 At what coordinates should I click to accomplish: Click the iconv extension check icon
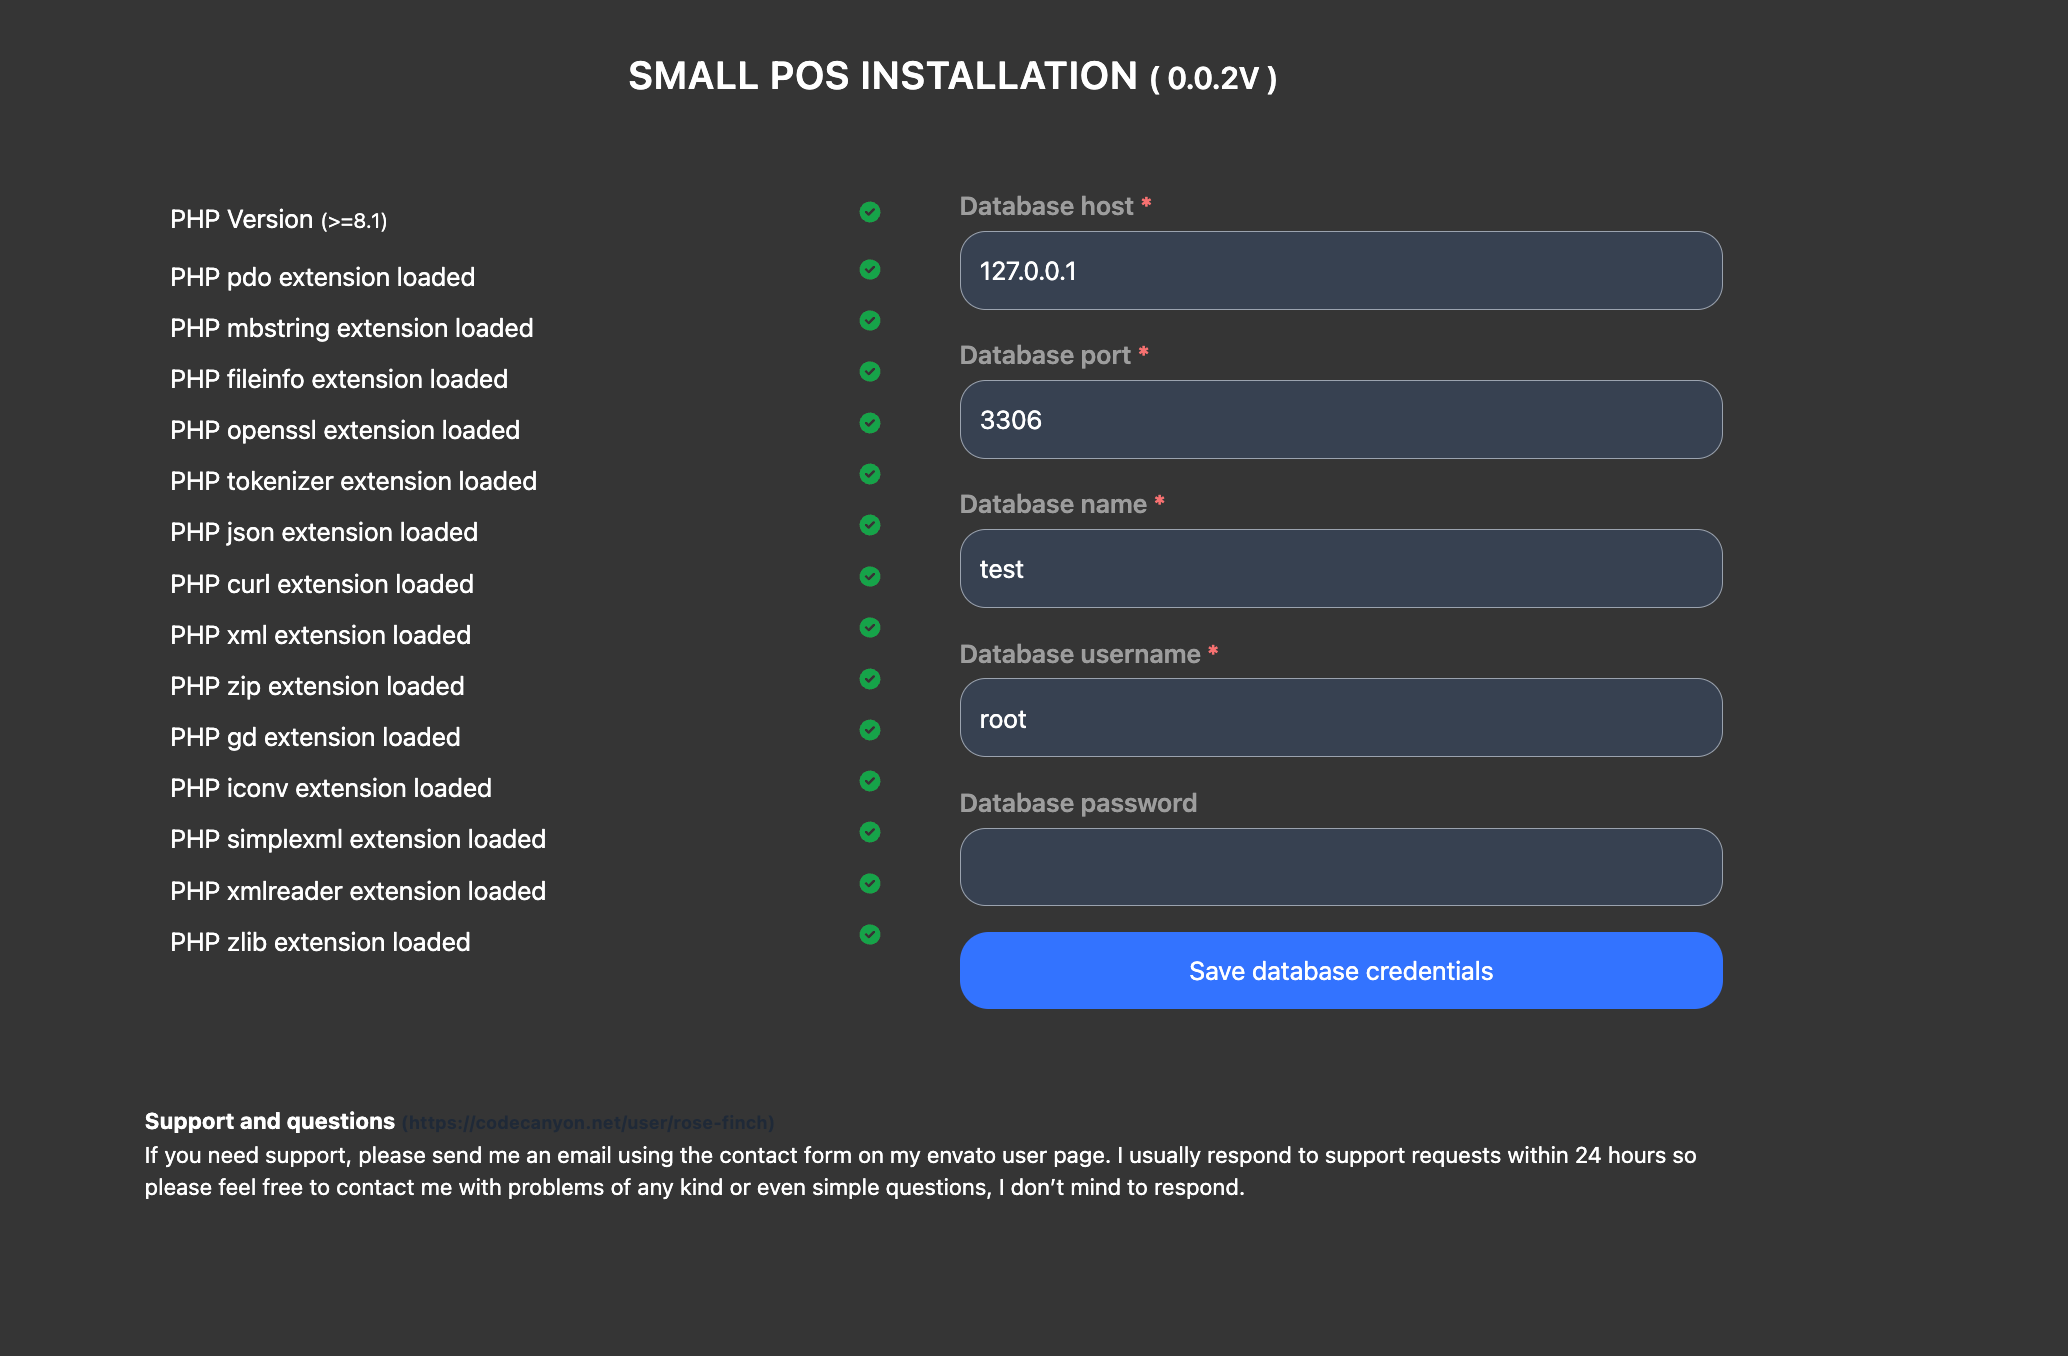[870, 781]
